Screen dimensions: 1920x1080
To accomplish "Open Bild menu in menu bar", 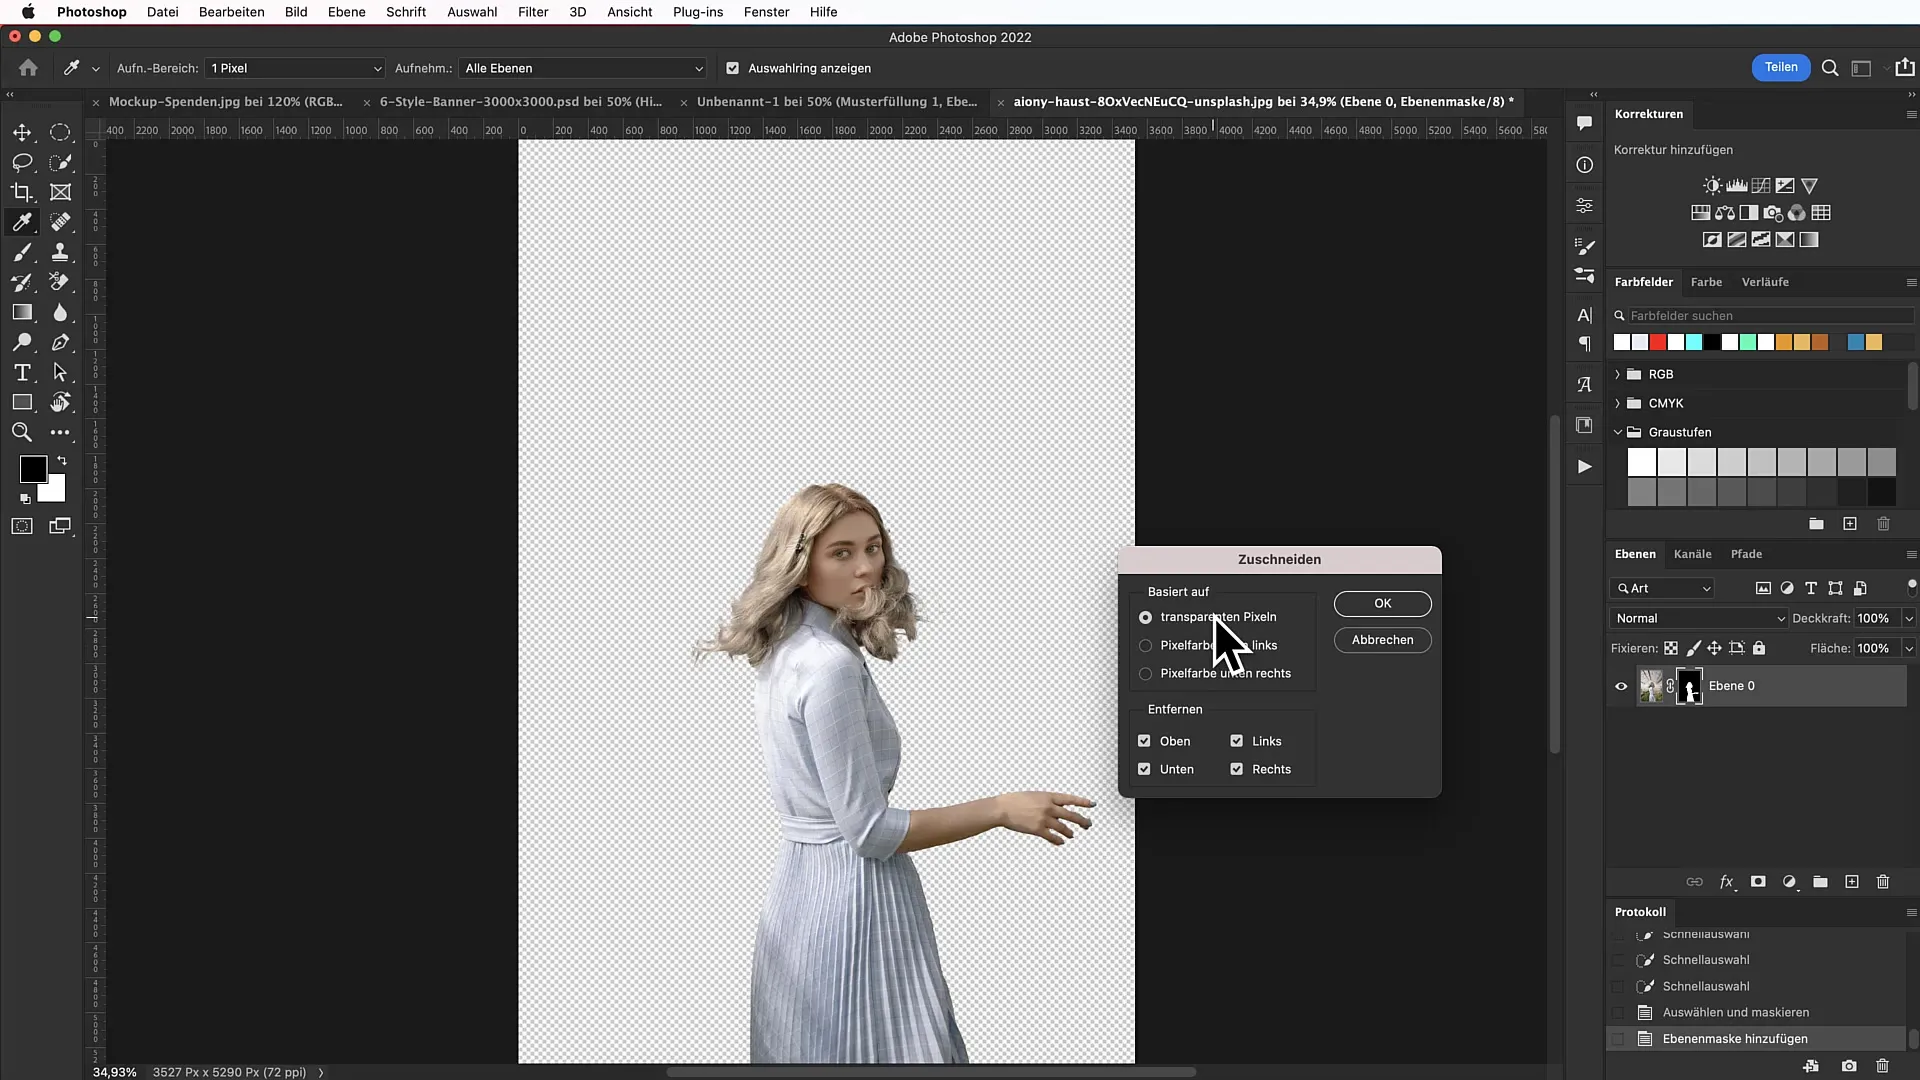I will click(295, 12).
